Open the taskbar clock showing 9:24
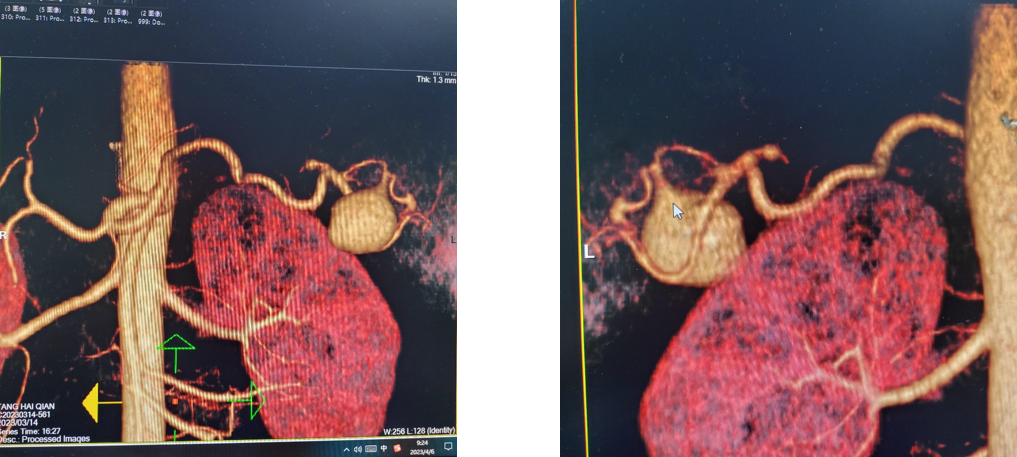1017x457 pixels. [x=422, y=449]
